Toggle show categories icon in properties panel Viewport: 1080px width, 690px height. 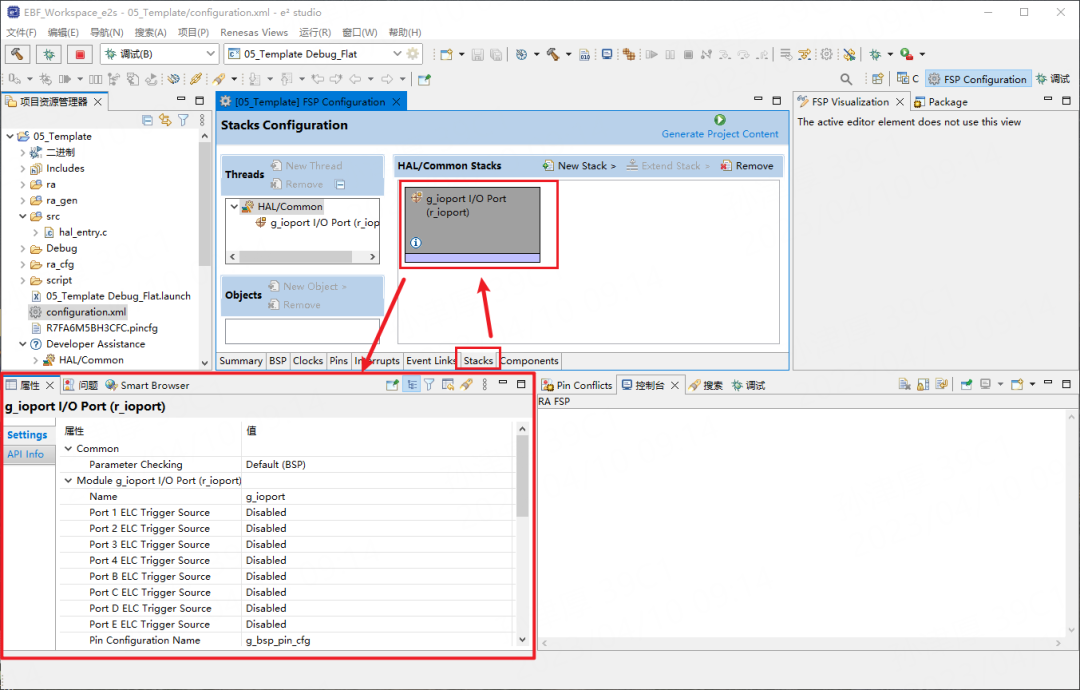(411, 385)
